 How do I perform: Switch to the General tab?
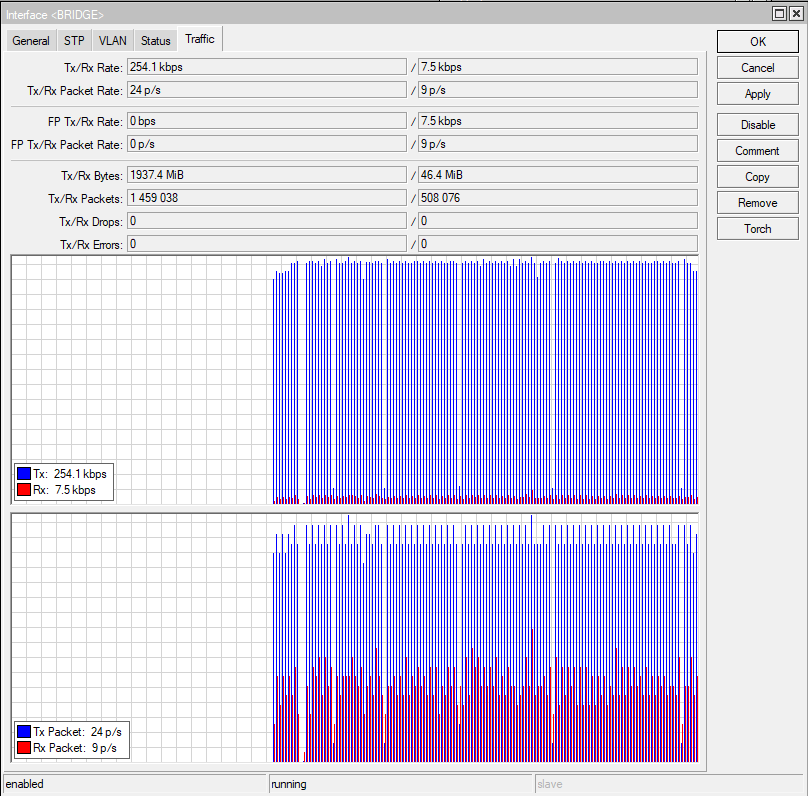tap(31, 41)
